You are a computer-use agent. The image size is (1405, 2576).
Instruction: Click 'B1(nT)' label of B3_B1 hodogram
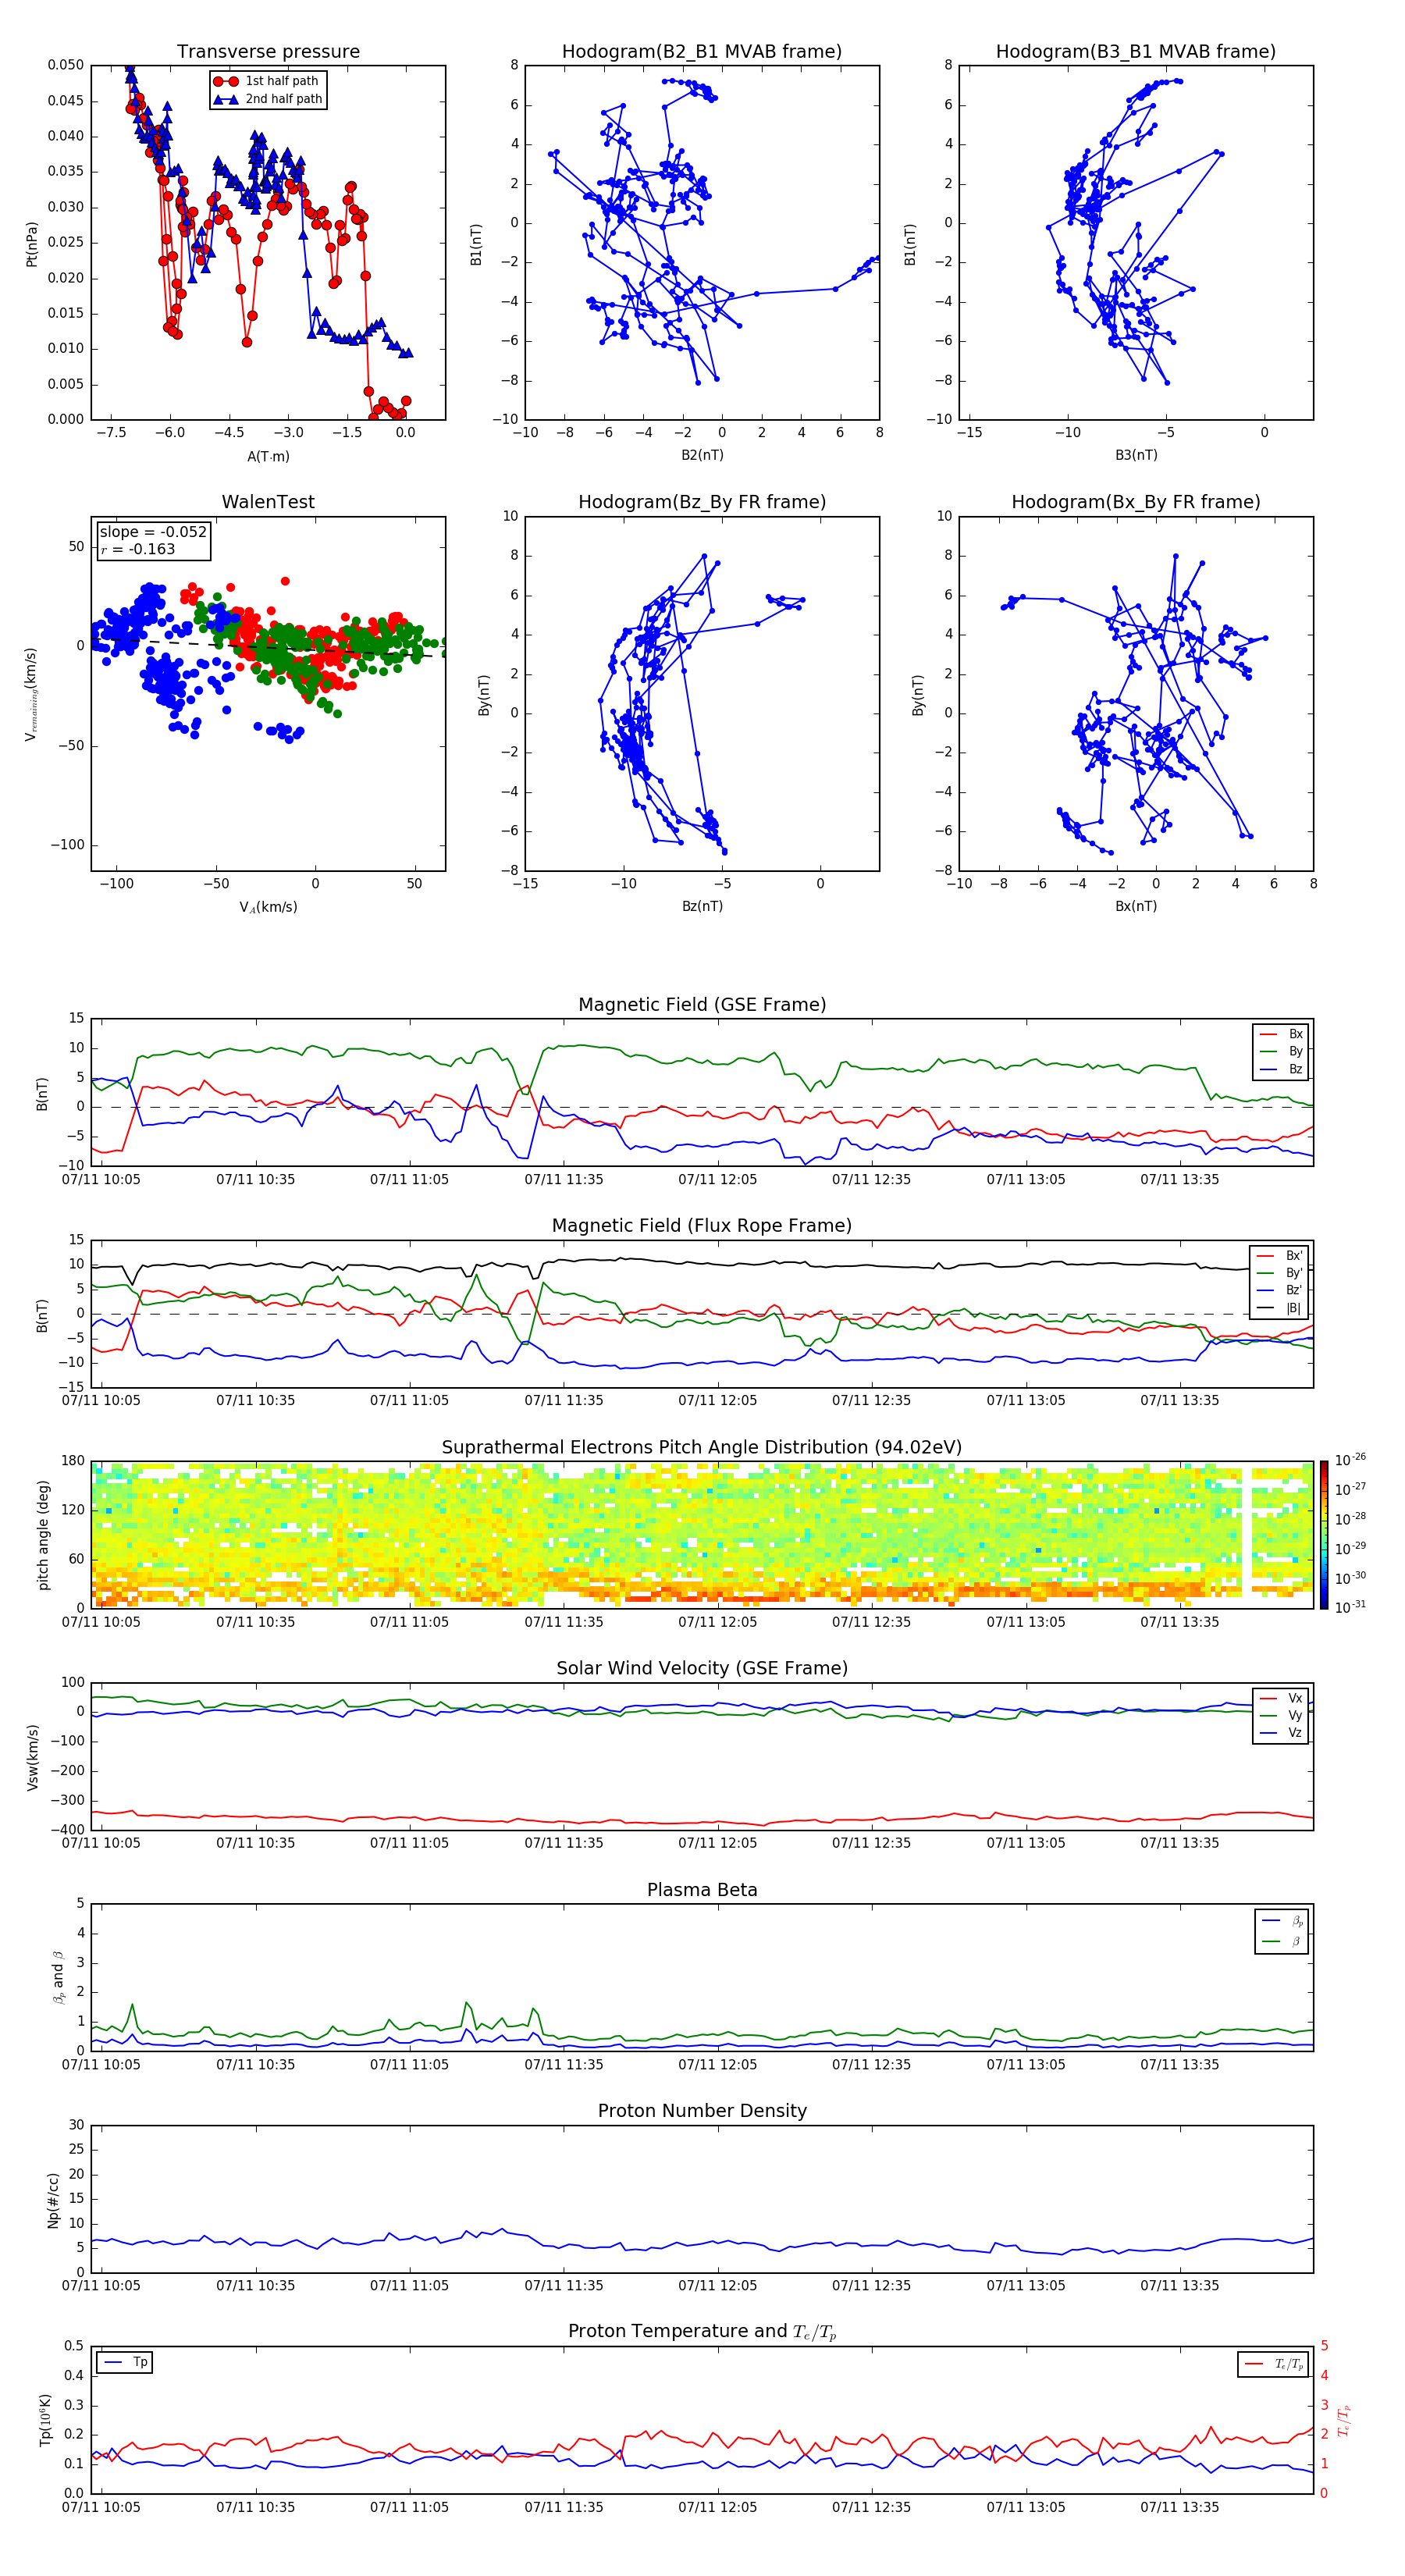(x=910, y=244)
